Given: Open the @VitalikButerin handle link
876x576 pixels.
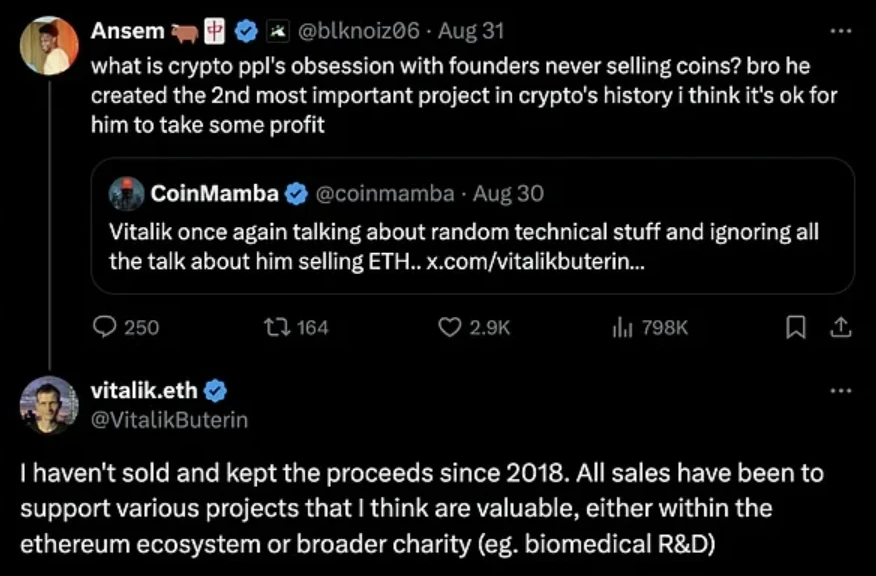Looking at the screenshot, I should (169, 420).
